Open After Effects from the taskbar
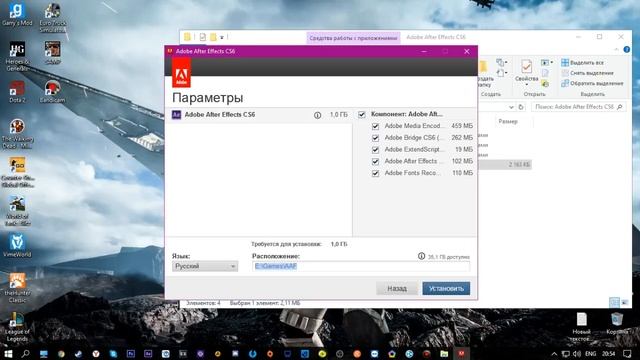 tap(148, 353)
